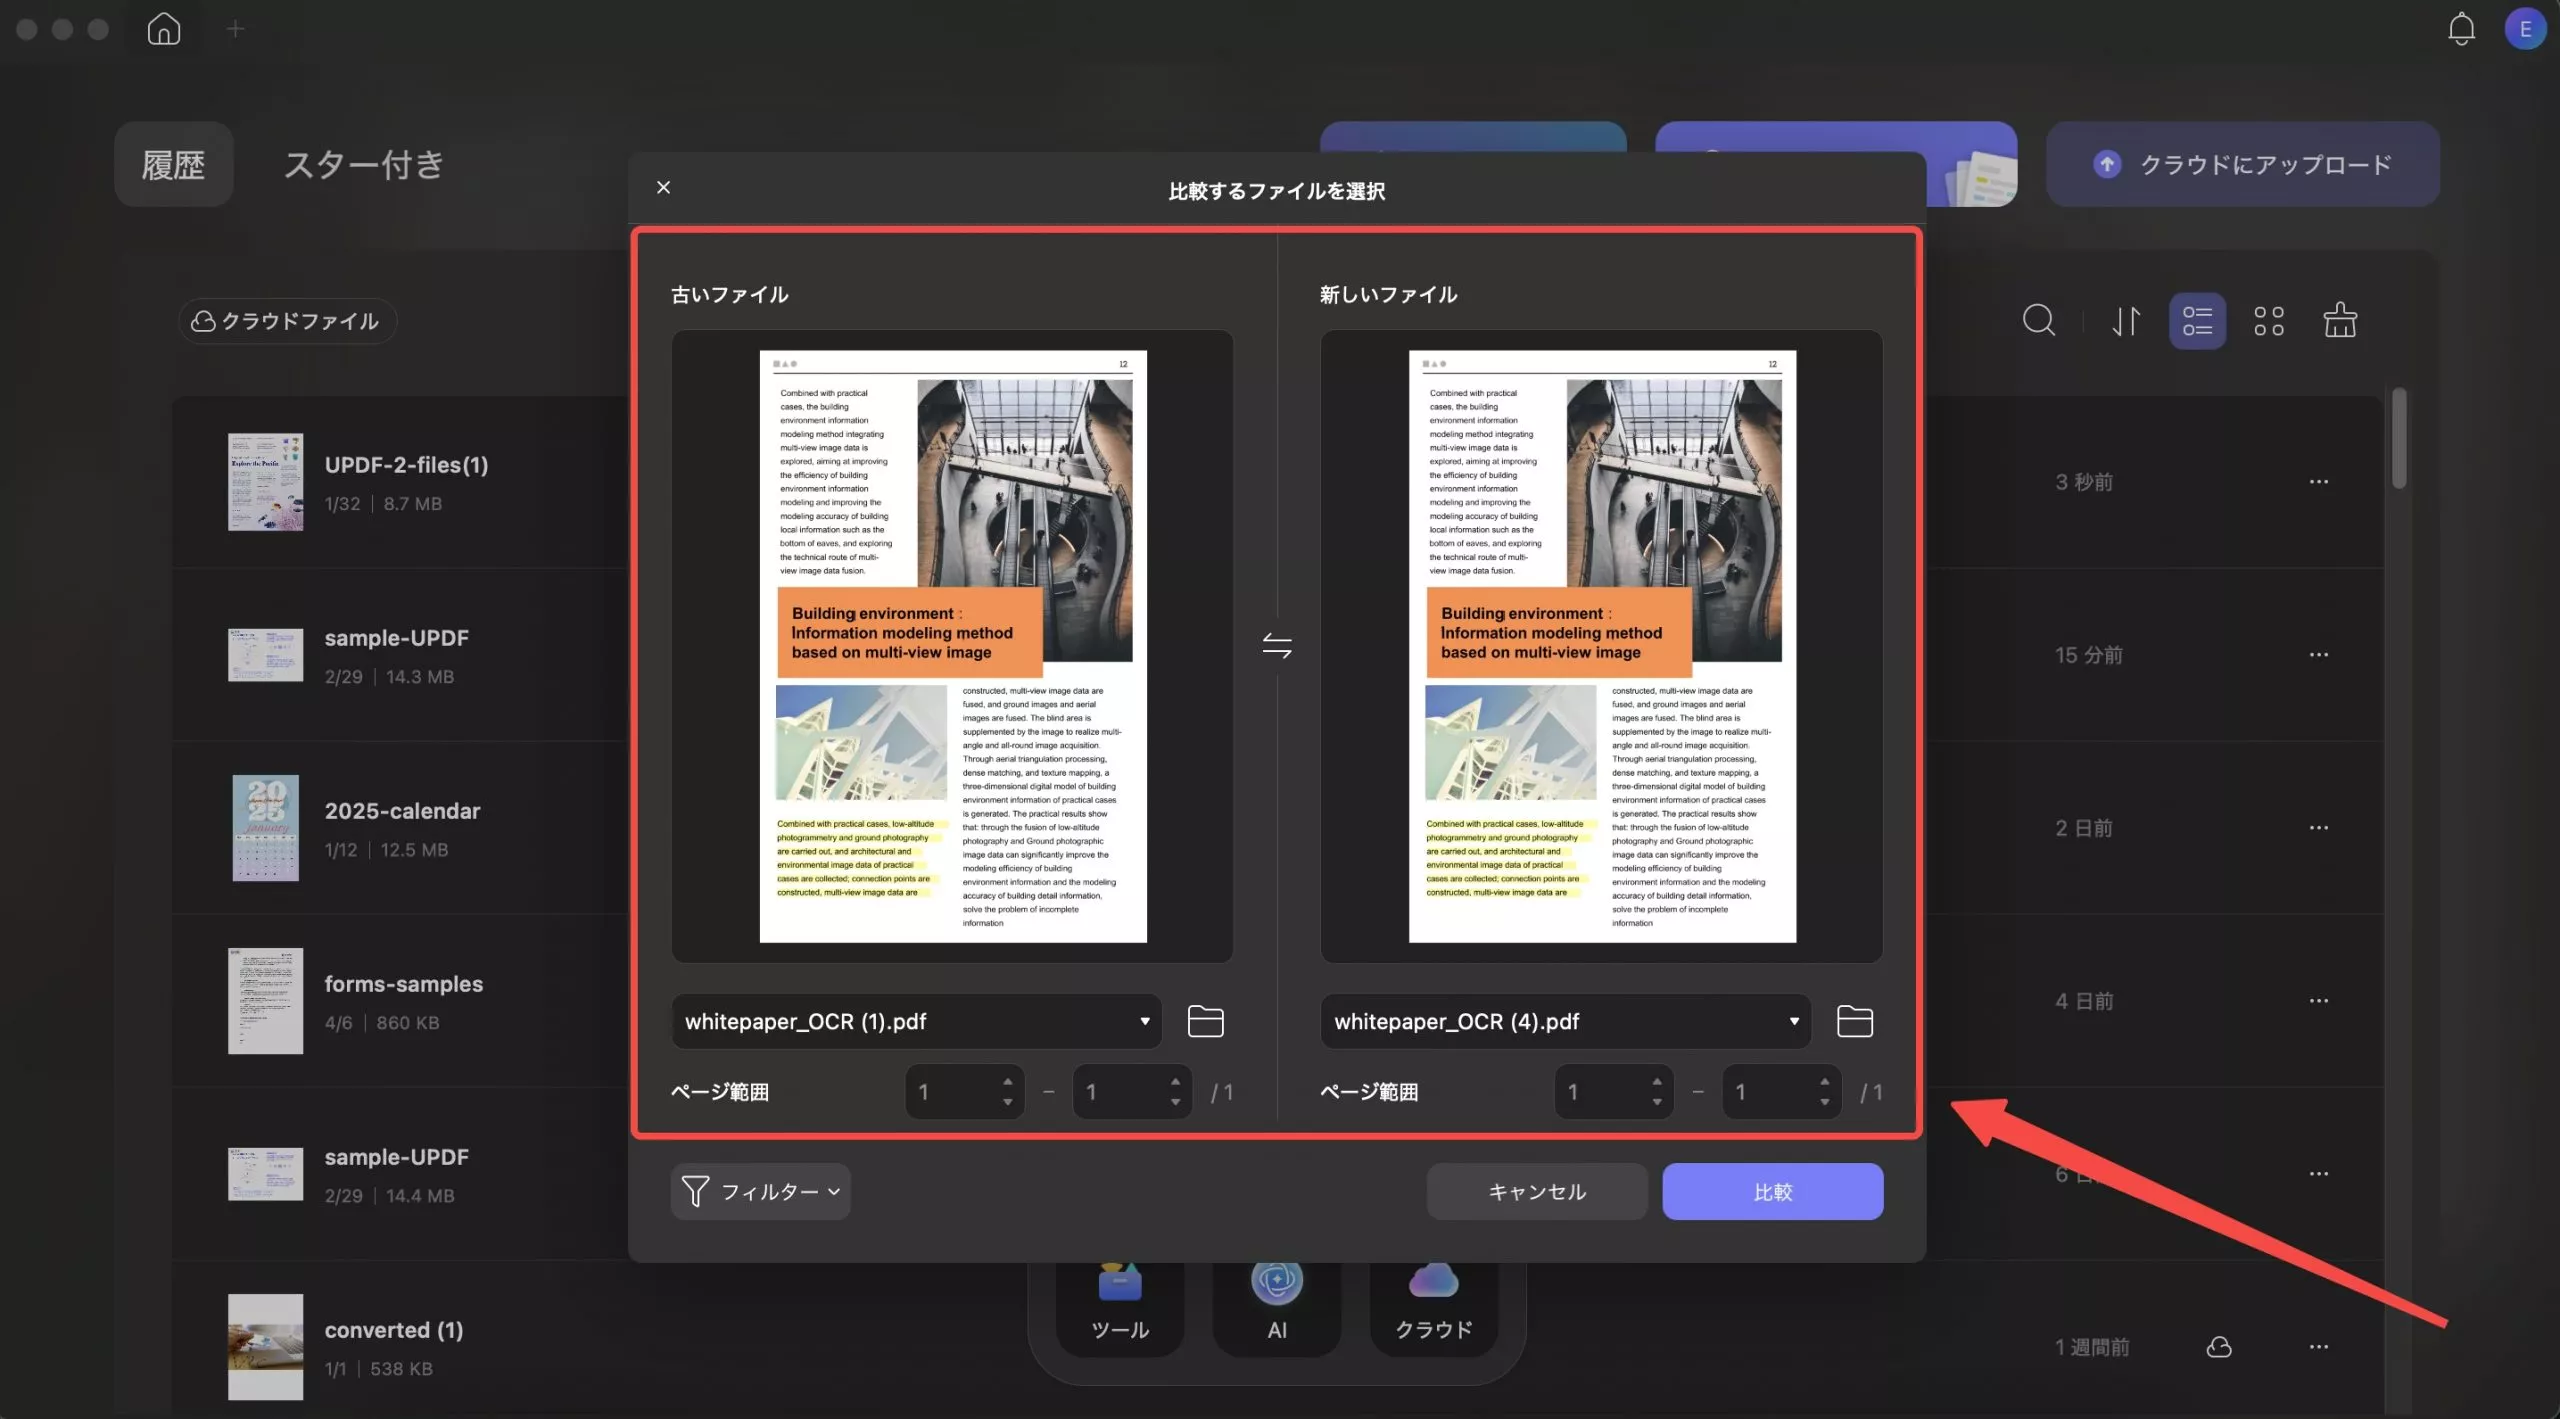Open the フィルター dropdown
Image resolution: width=2560 pixels, height=1419 pixels.
(761, 1191)
